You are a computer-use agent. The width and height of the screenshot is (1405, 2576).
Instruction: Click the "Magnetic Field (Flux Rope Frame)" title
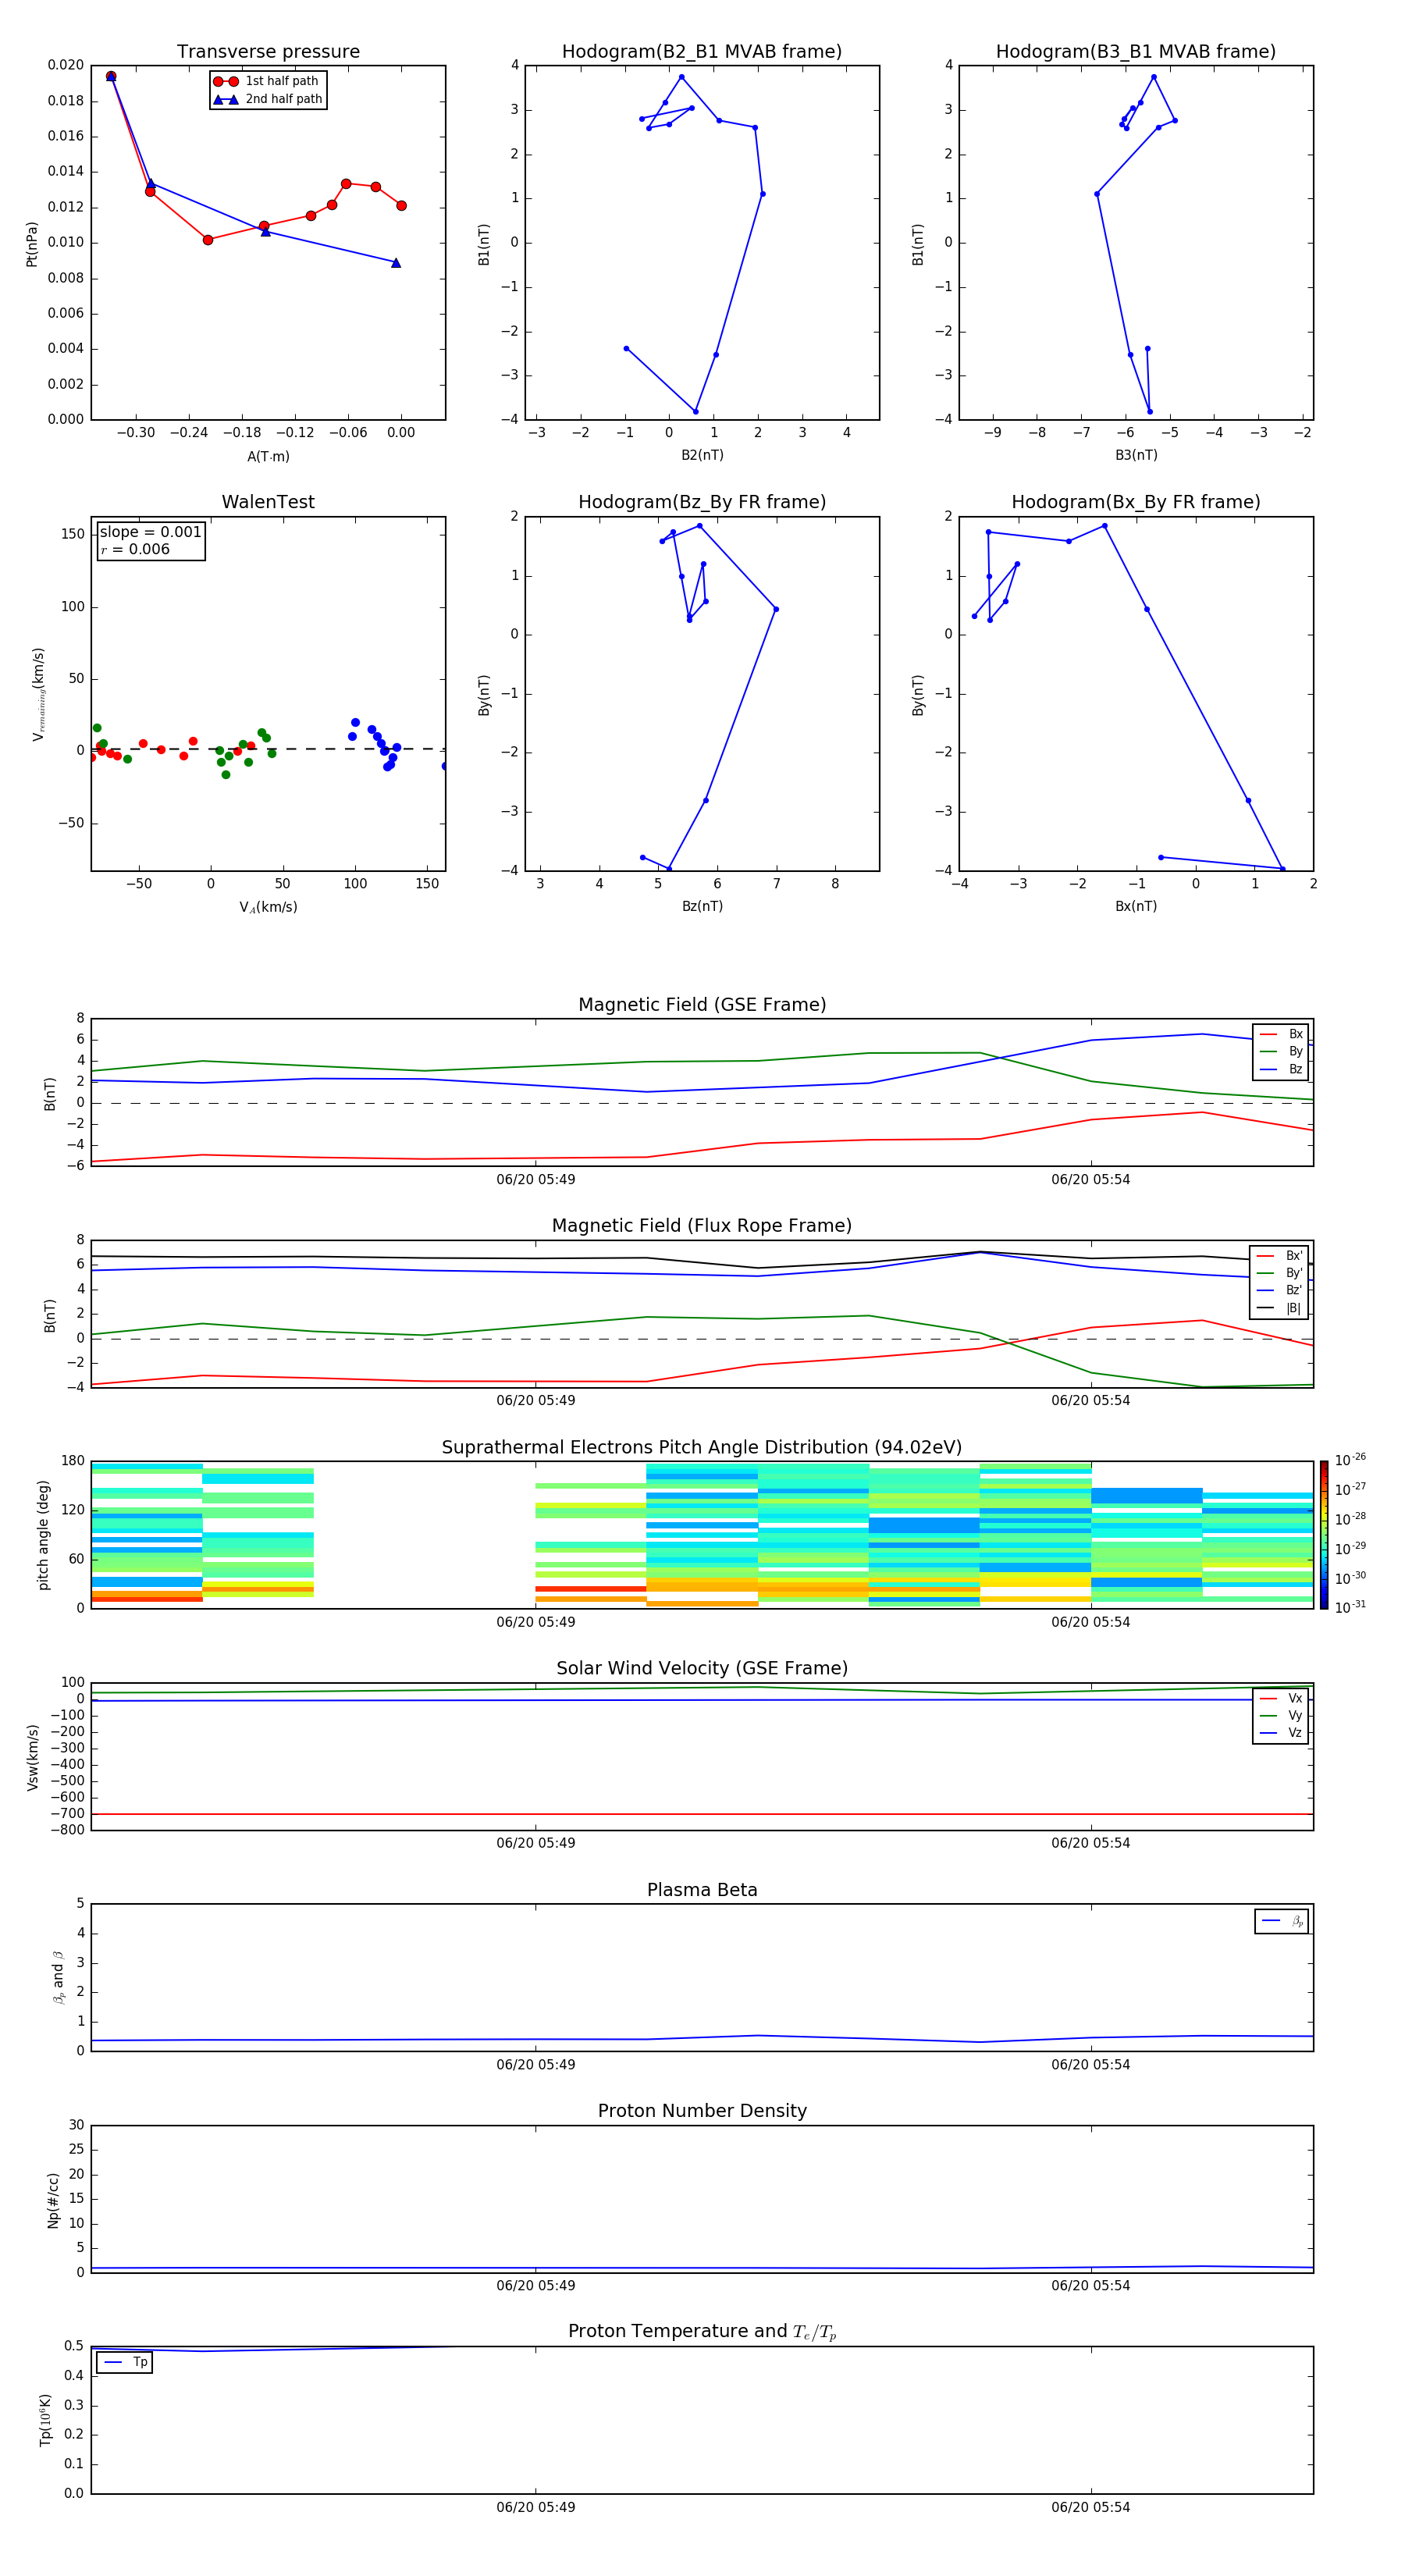pyautogui.click(x=702, y=1226)
